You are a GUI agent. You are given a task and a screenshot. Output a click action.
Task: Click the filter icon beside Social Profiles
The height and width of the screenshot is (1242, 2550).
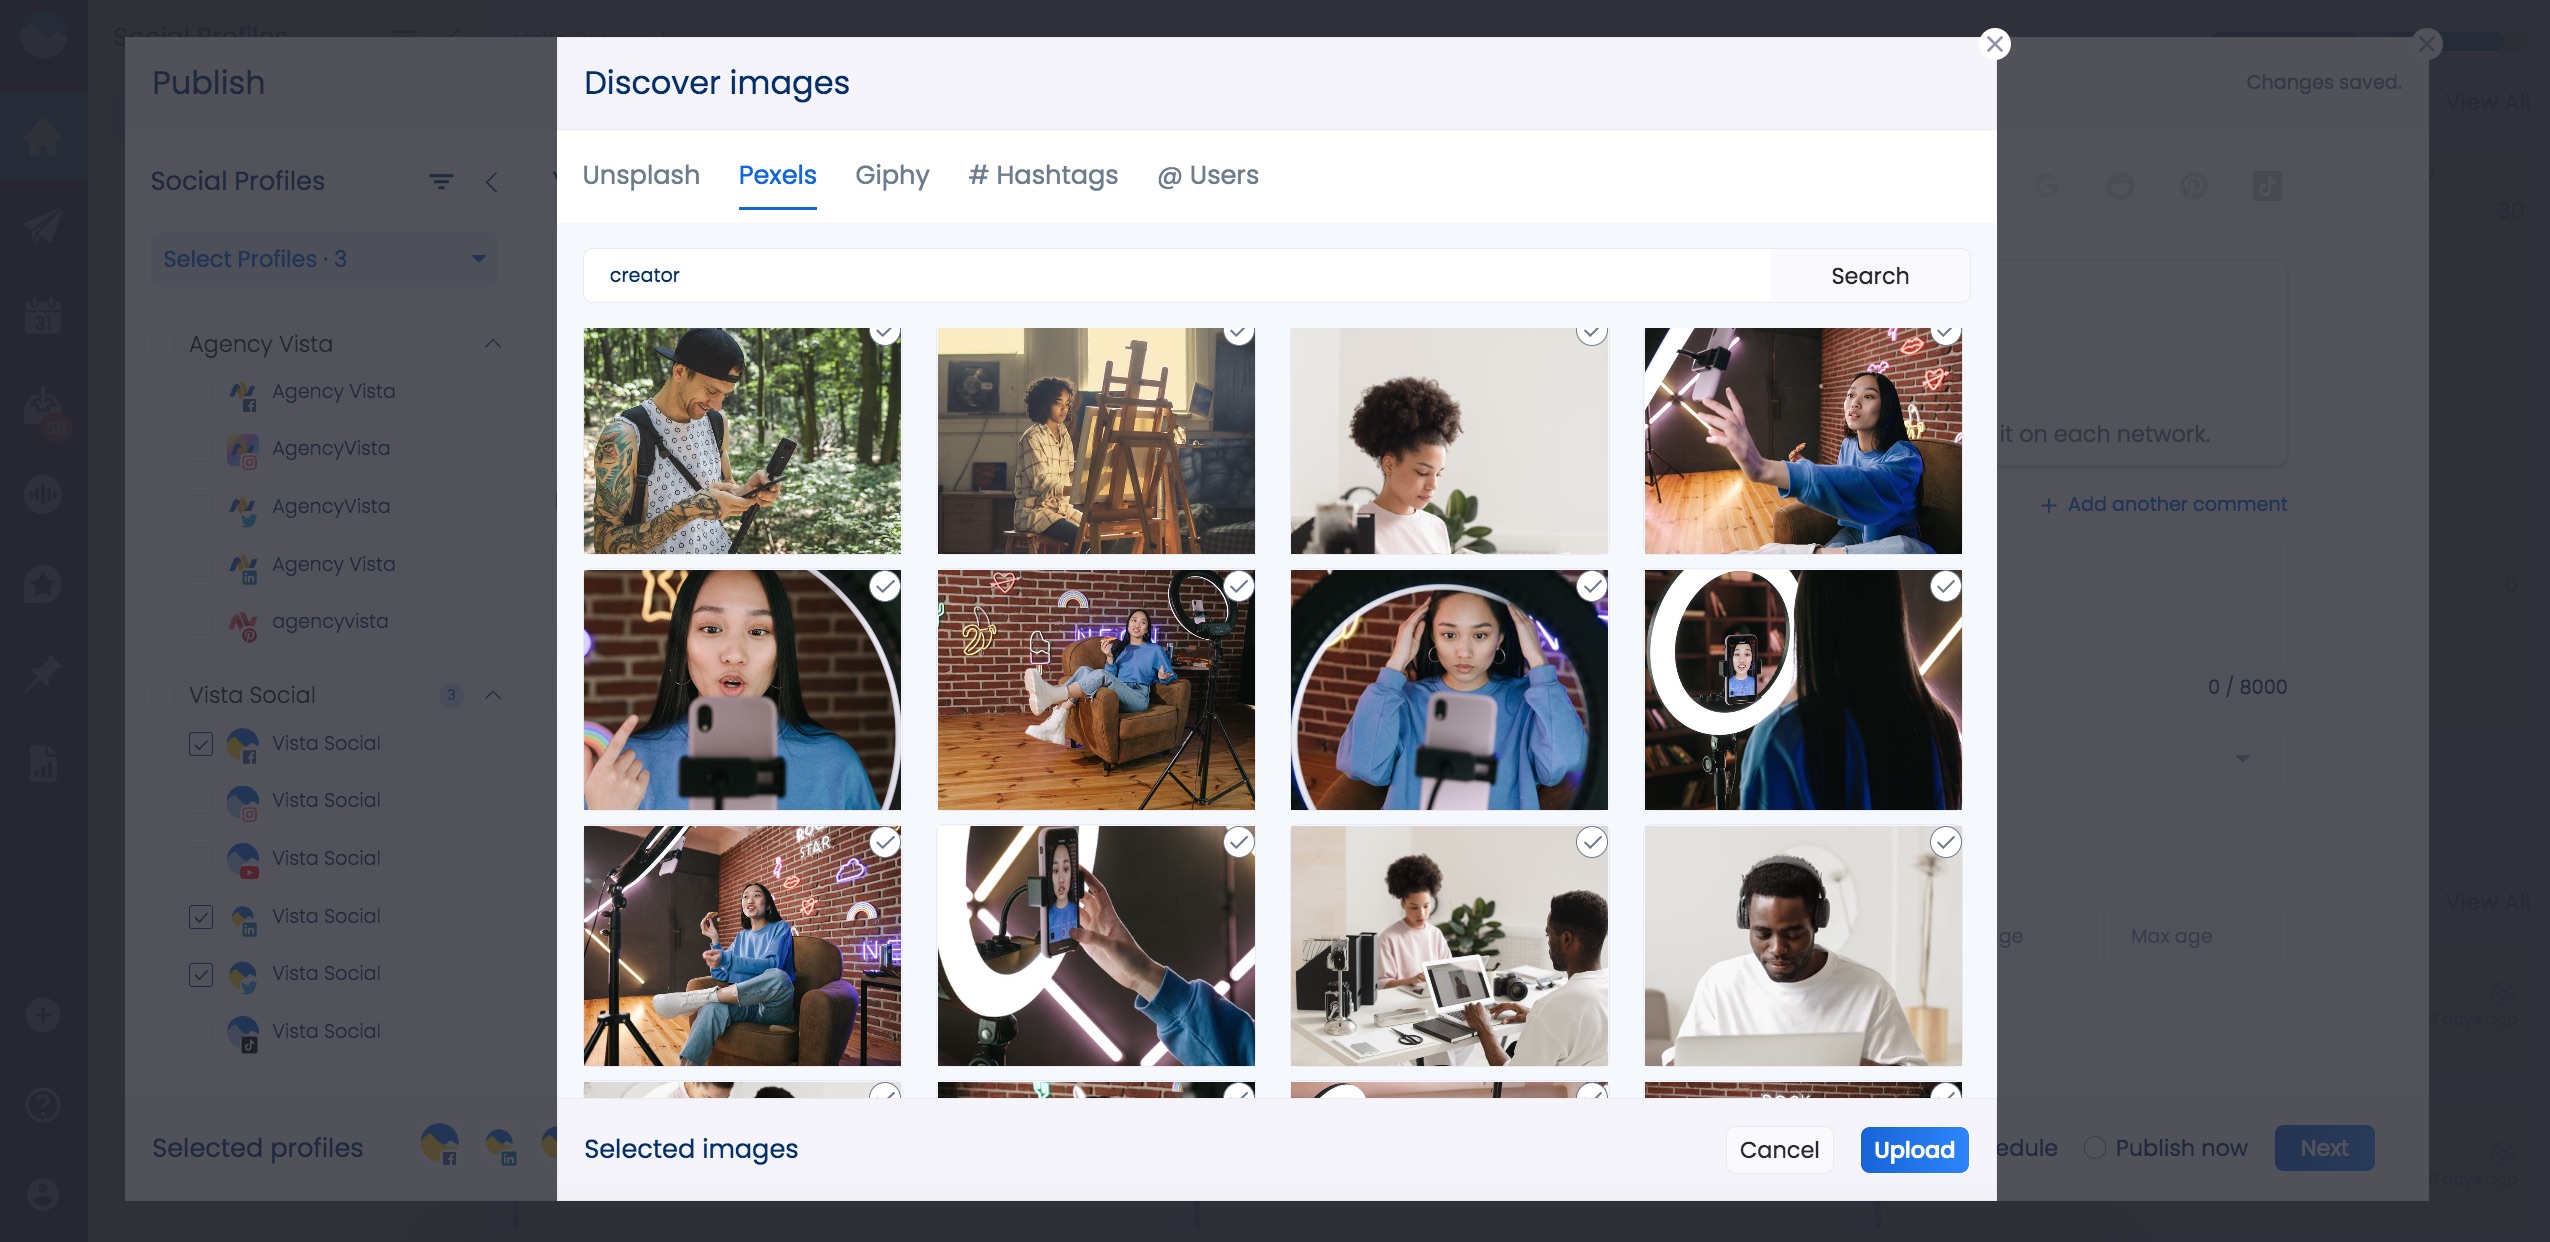(x=441, y=181)
